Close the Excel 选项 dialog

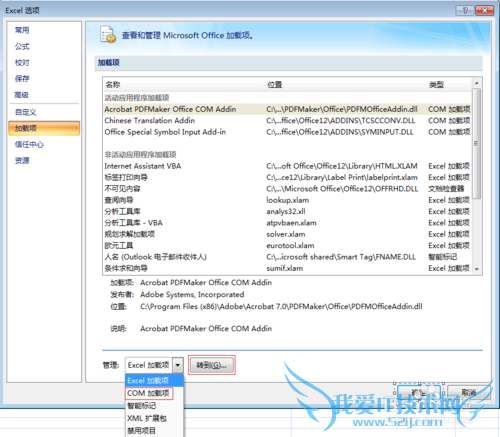click(x=485, y=10)
